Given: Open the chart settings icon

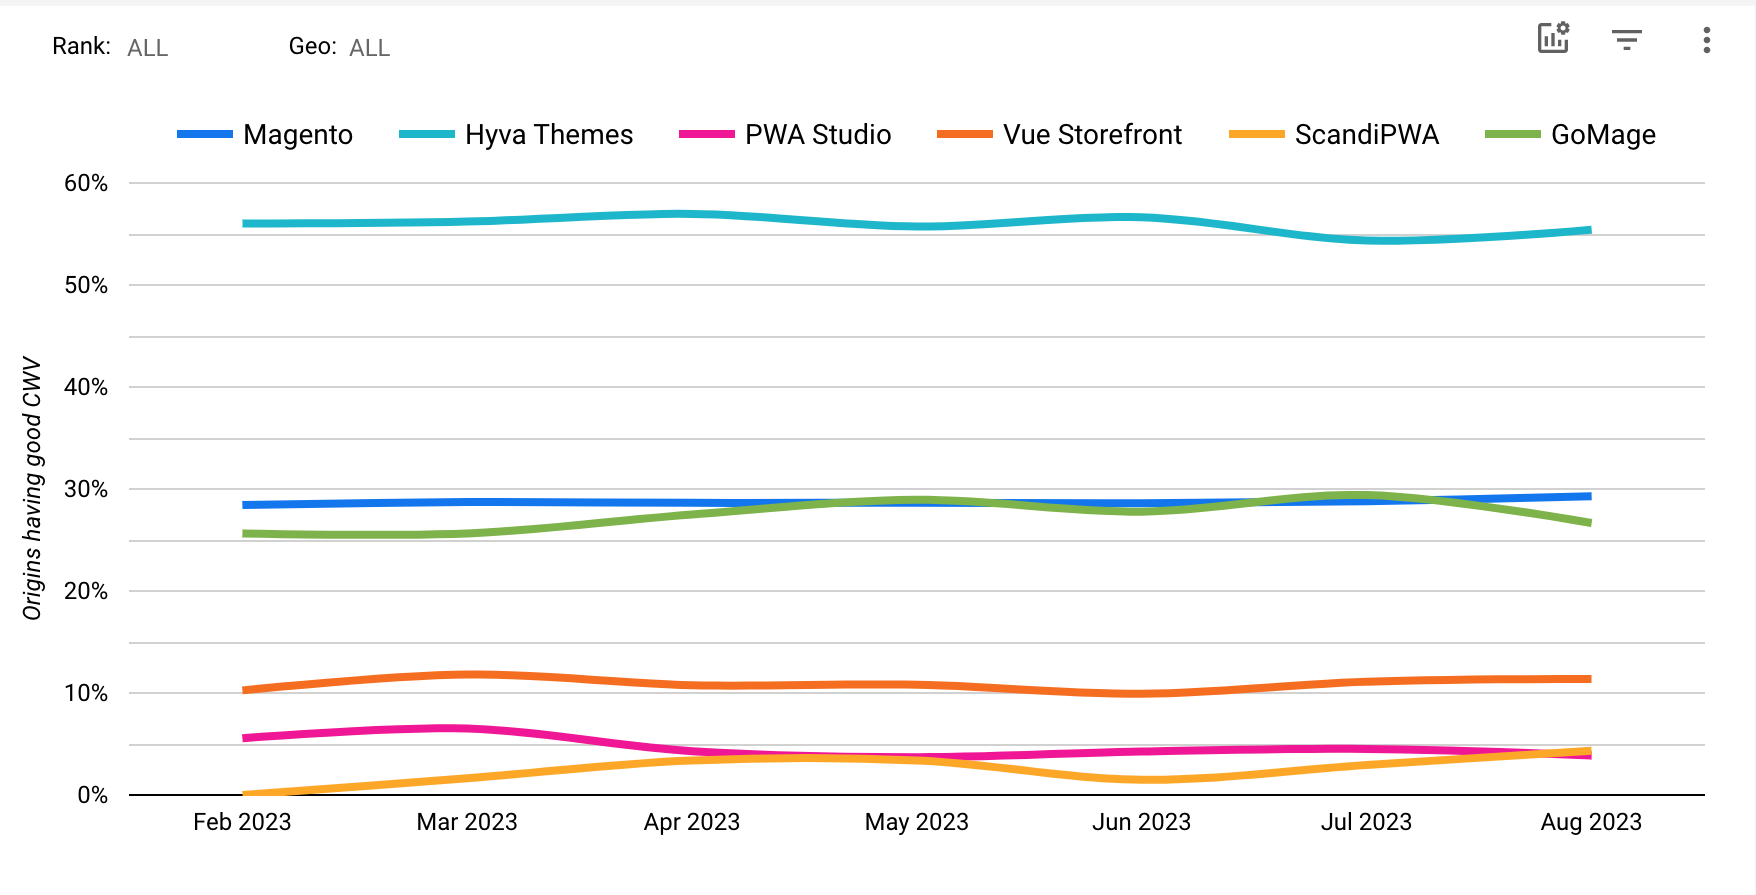Looking at the screenshot, I should point(1553,38).
